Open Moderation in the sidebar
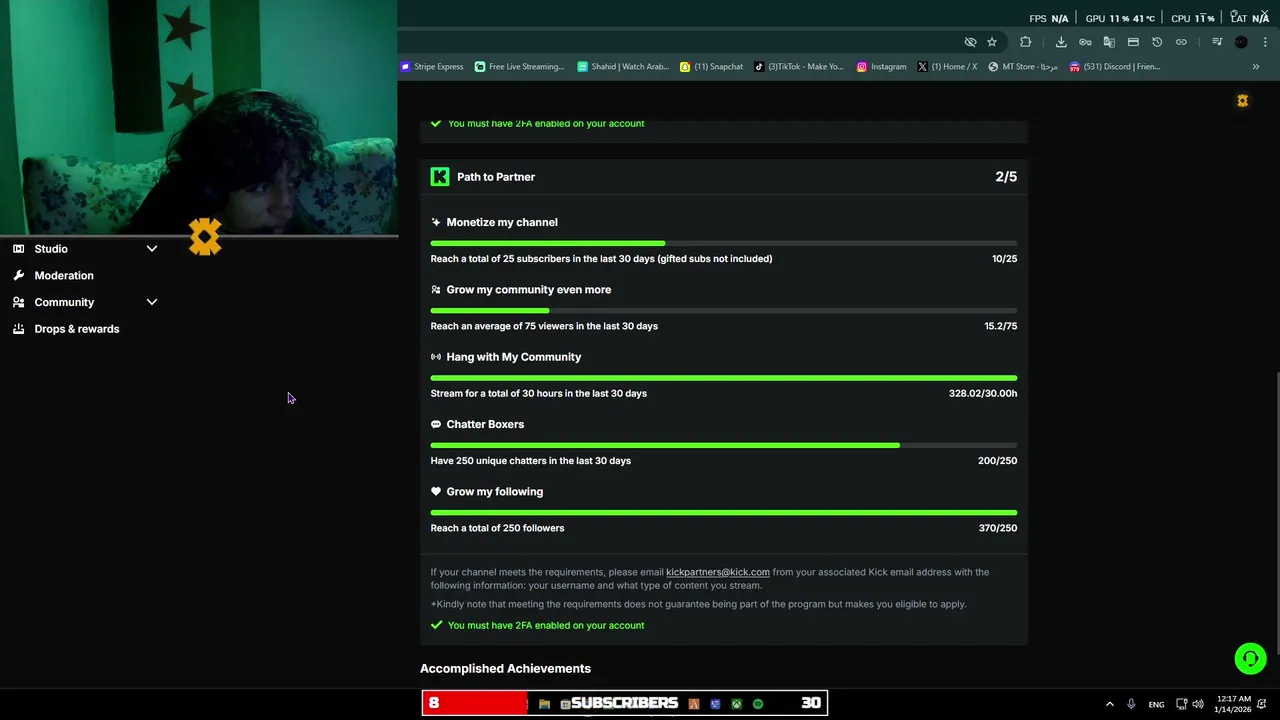This screenshot has width=1280, height=720. pyautogui.click(x=64, y=276)
